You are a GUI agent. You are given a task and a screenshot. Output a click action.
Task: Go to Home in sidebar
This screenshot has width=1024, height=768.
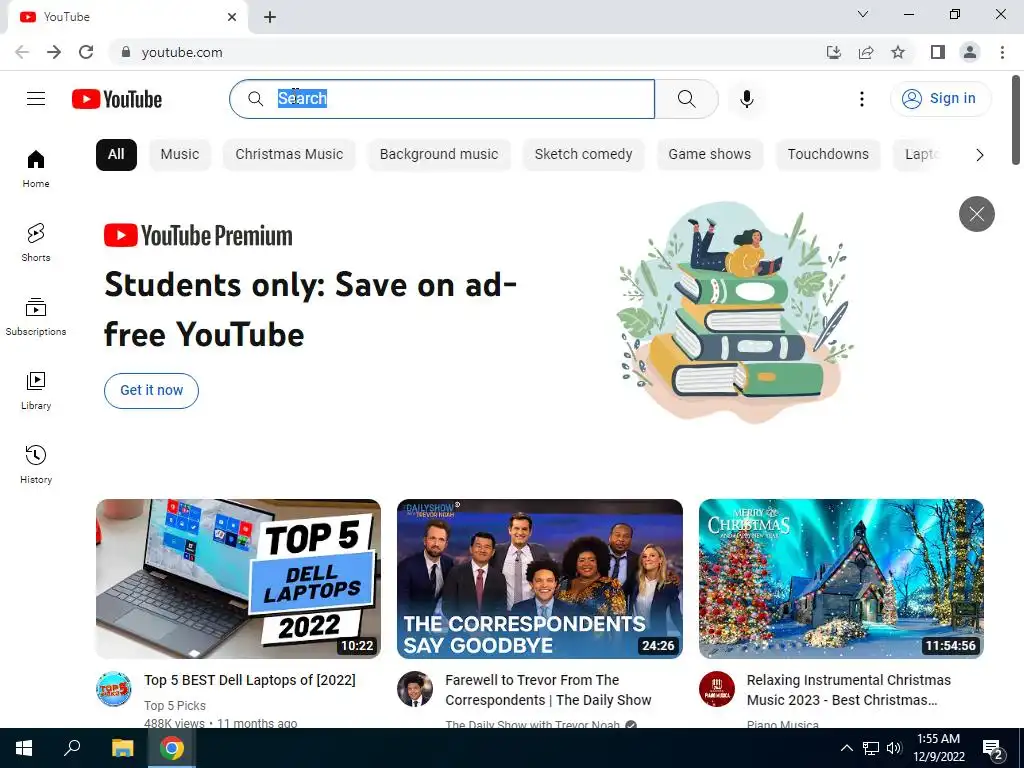point(36,168)
